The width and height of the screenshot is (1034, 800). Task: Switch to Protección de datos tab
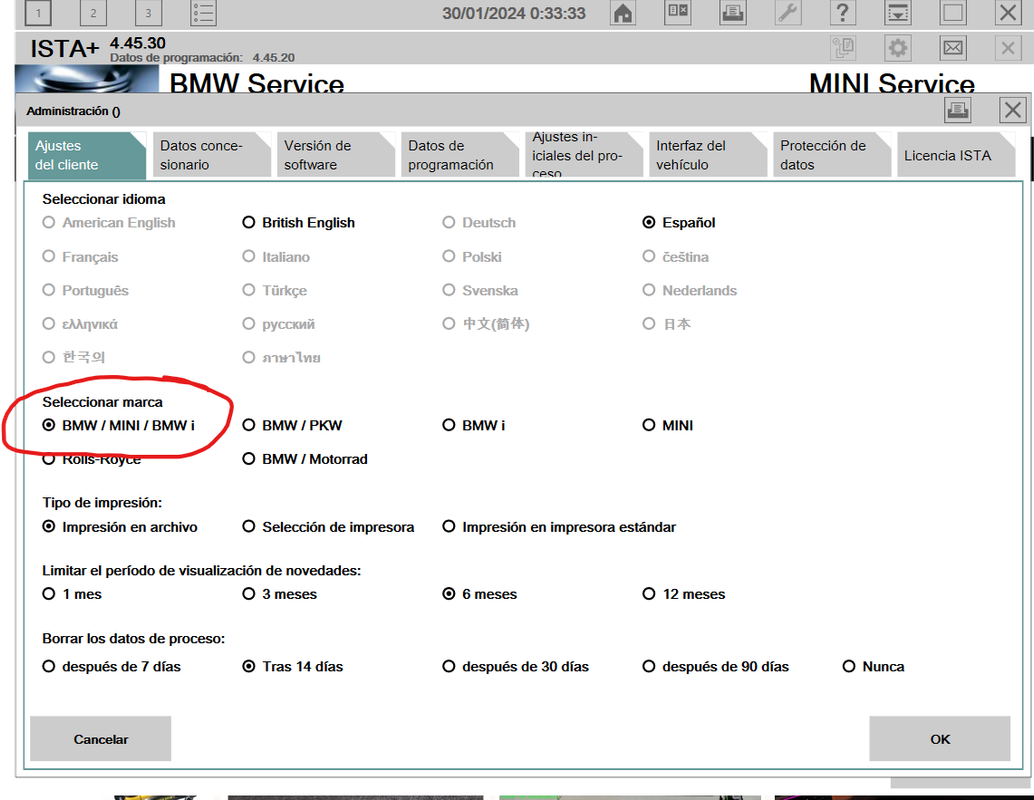[832, 155]
